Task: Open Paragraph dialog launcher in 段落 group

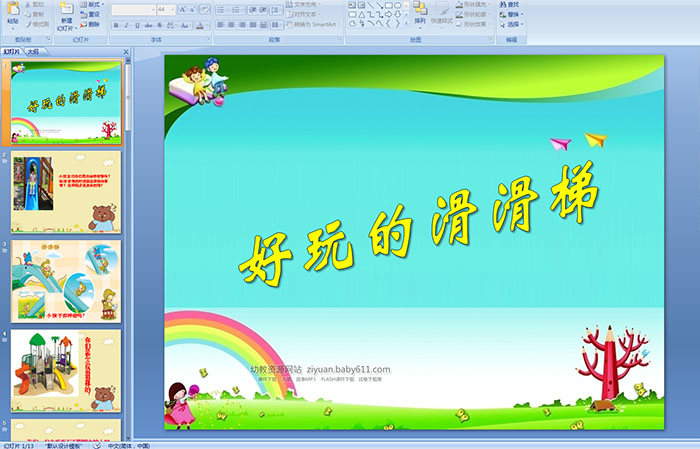Action: pyautogui.click(x=340, y=39)
